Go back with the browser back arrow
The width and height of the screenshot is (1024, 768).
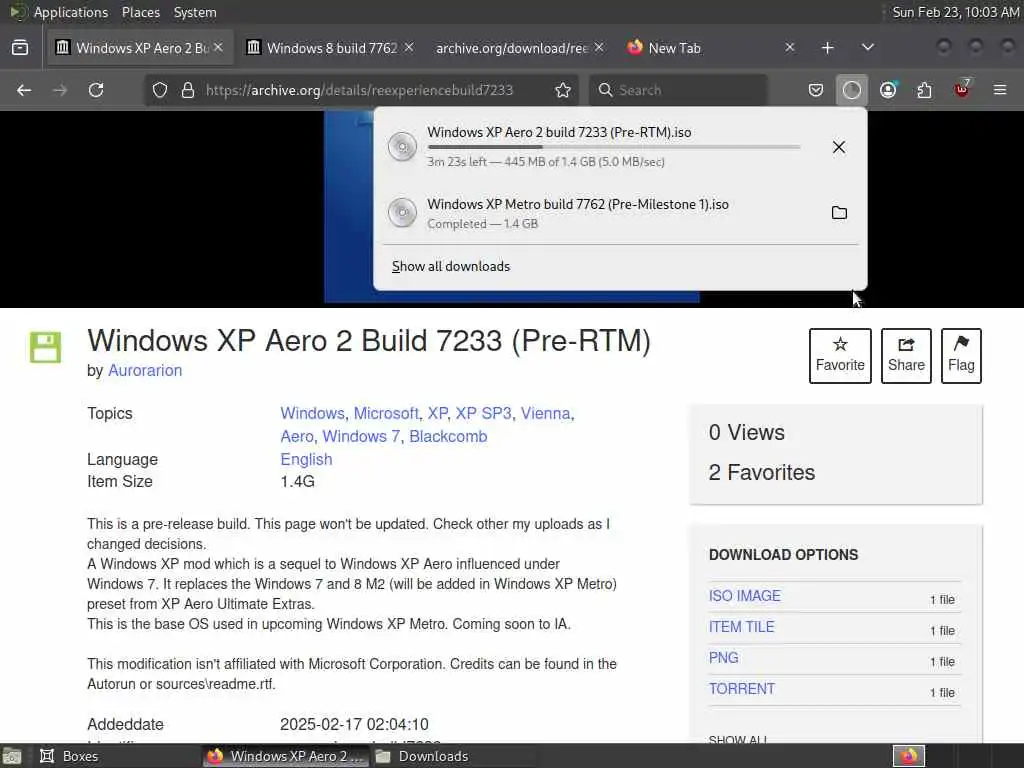click(x=24, y=90)
